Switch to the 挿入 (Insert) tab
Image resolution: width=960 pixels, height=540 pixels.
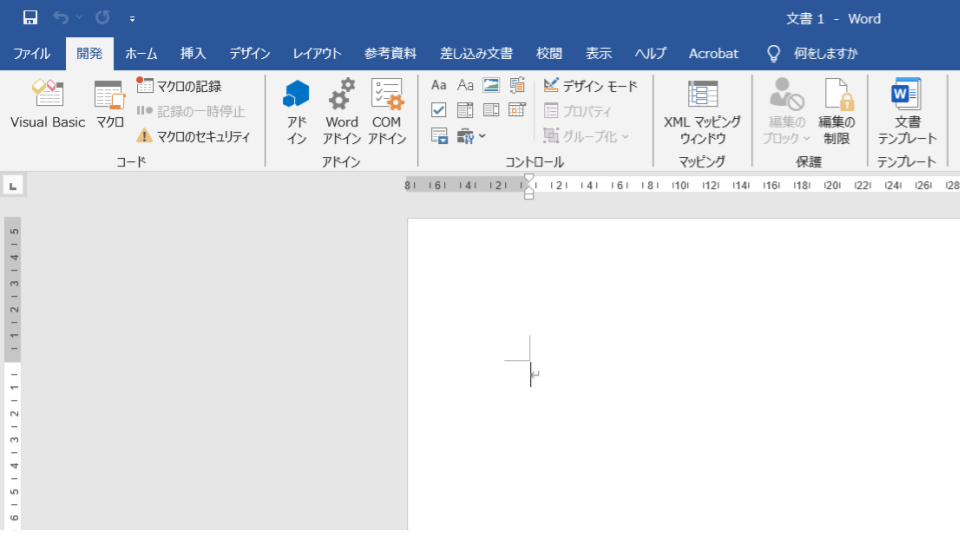pos(193,54)
